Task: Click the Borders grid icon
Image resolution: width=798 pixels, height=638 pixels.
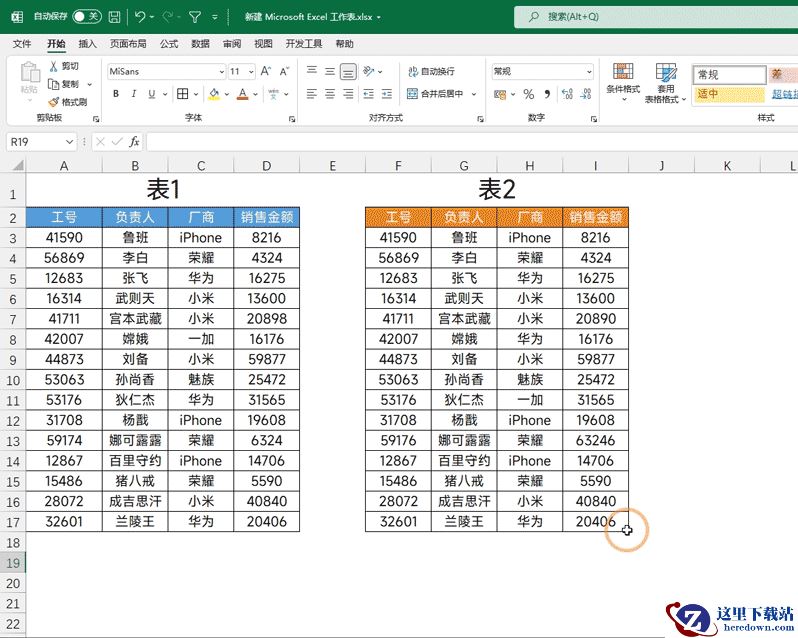Action: [x=182, y=94]
